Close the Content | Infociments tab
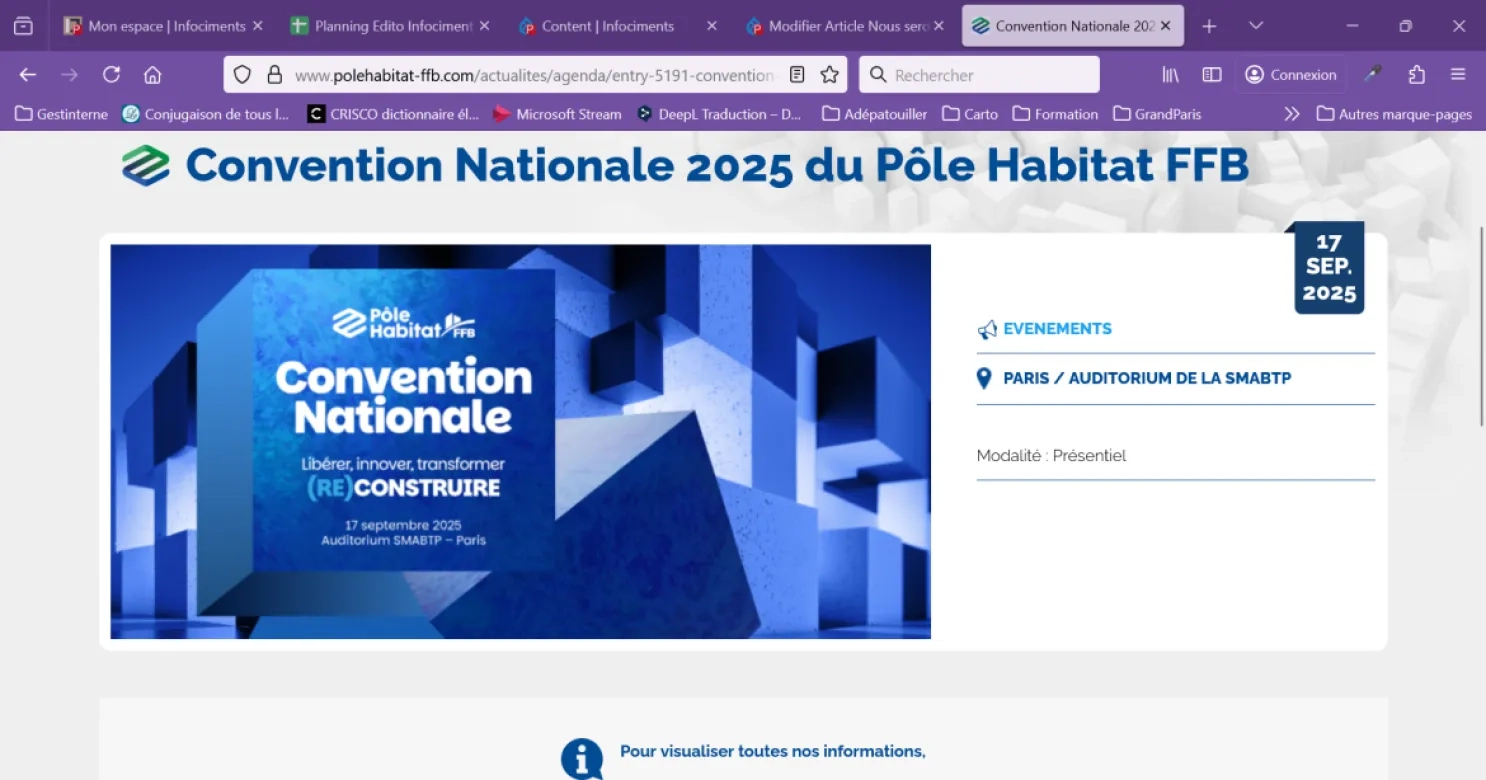The image size is (1486, 780). [712, 26]
